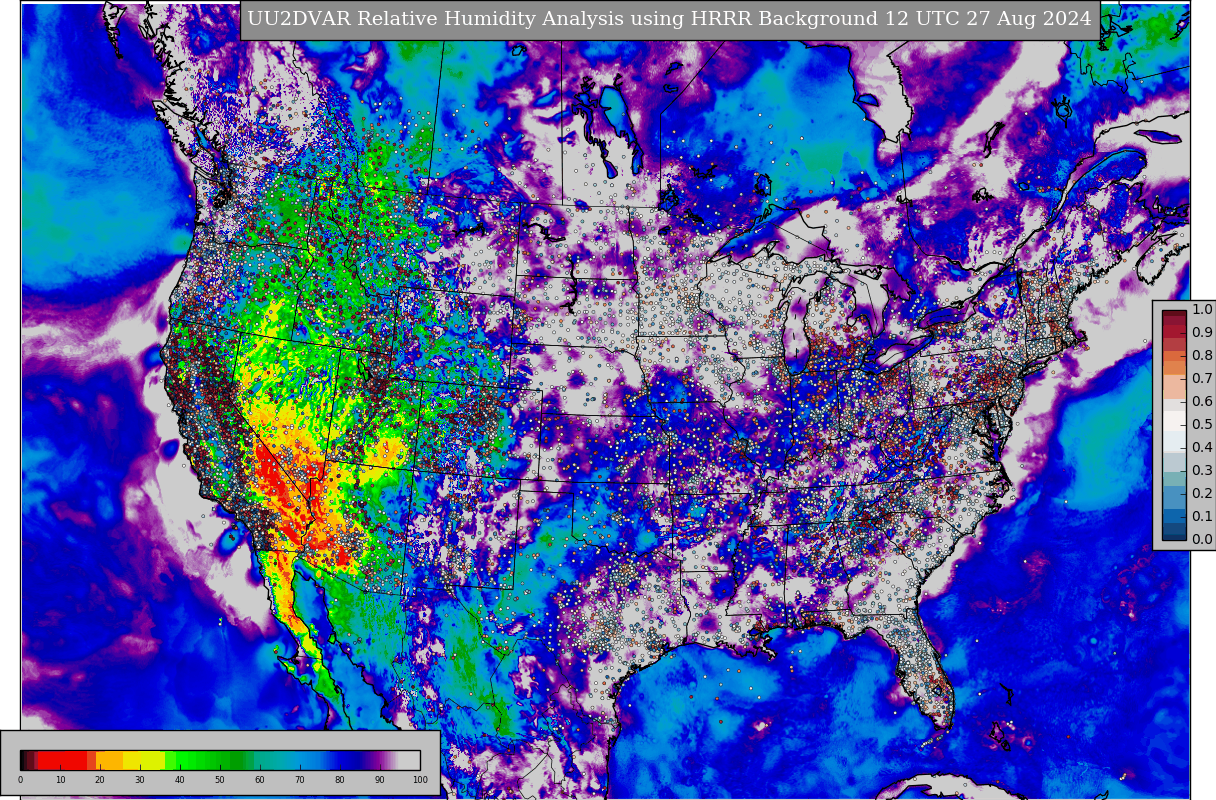Click the "0.7" label on the vertical colorbar
Image resolution: width=1216 pixels, height=800 pixels.
pyautogui.click(x=1202, y=379)
